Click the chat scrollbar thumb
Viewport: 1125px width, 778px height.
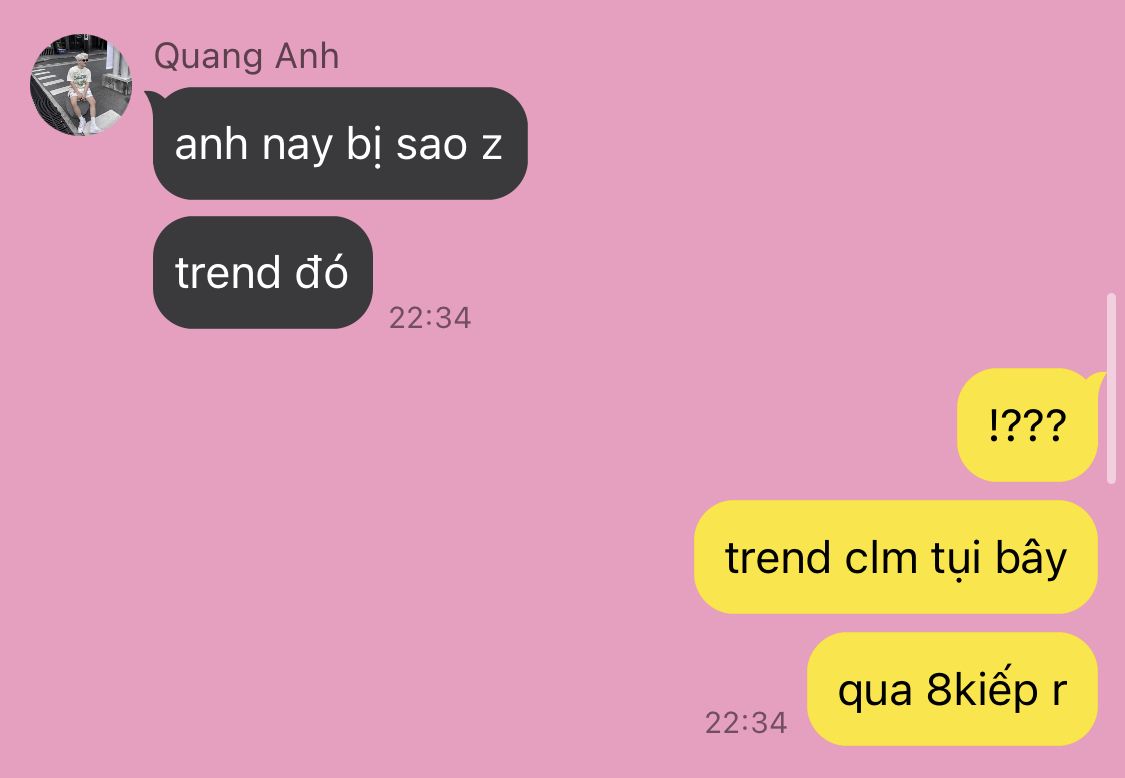click(1112, 388)
